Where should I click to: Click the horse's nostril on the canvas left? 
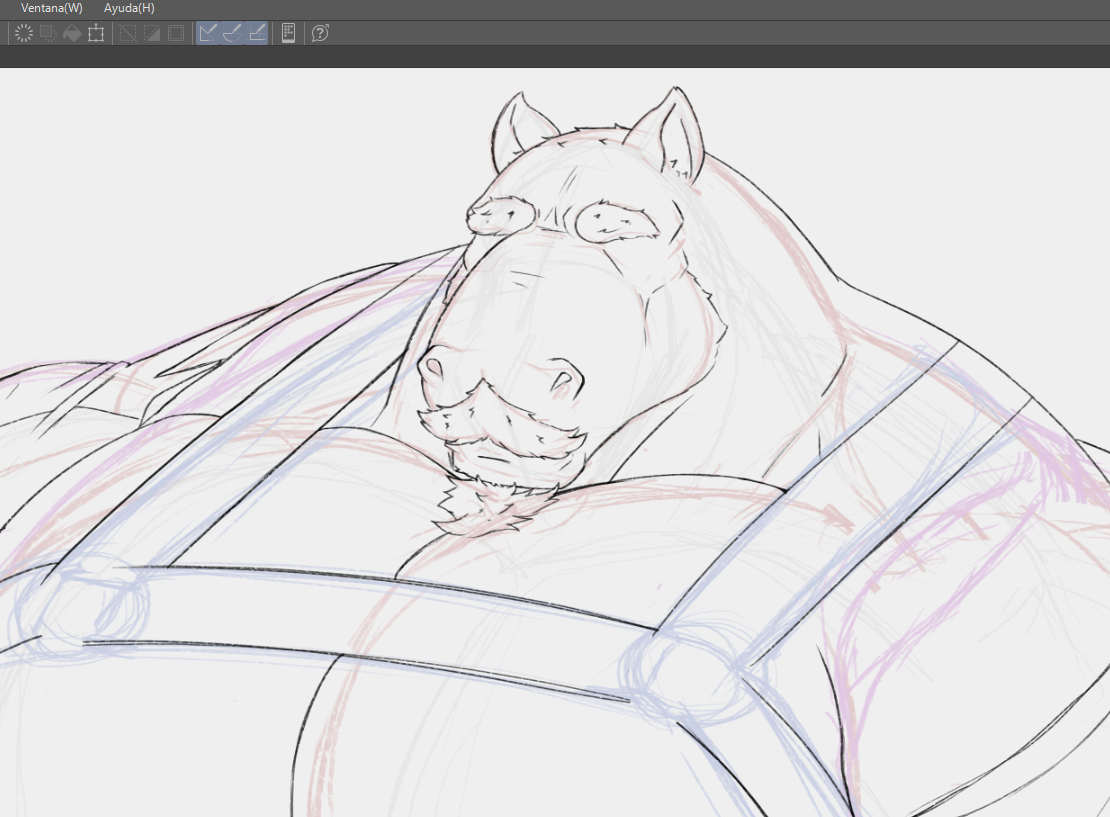click(434, 369)
